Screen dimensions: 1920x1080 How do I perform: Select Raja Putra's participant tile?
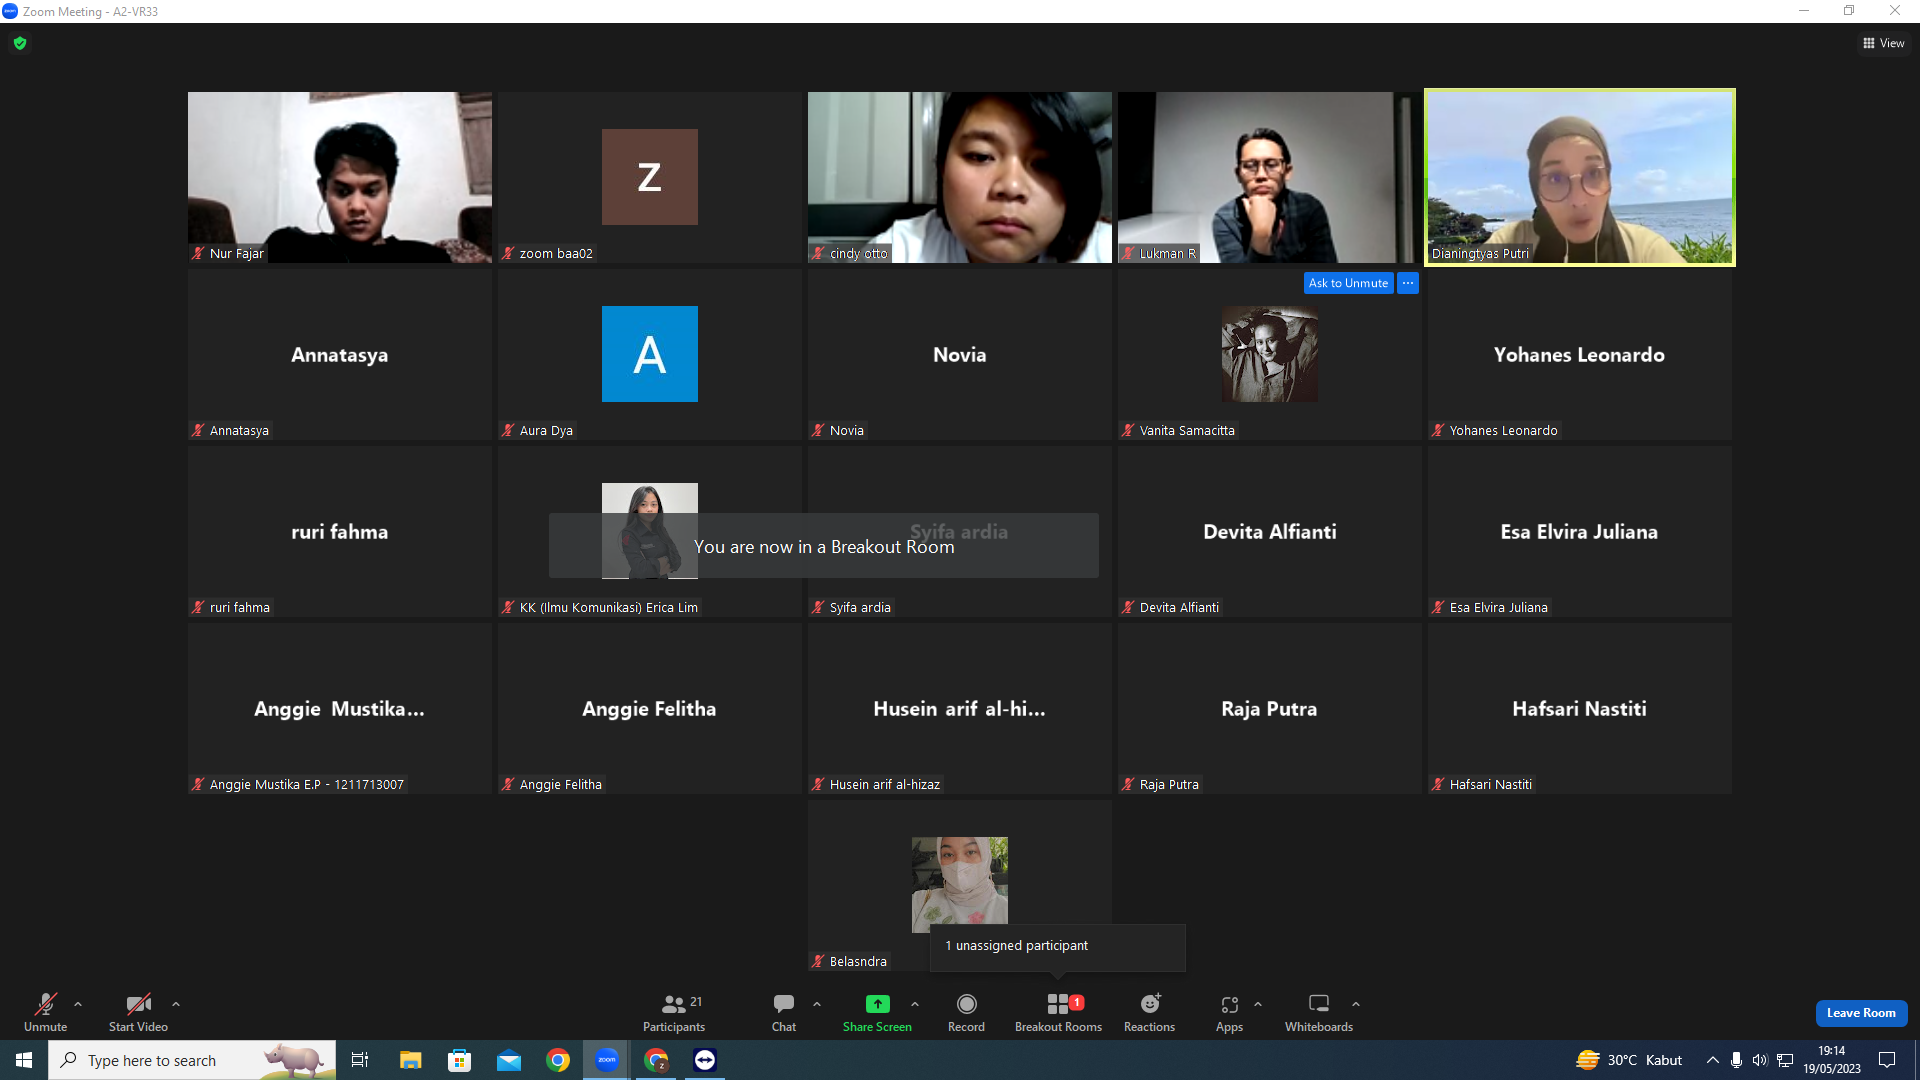(x=1270, y=708)
